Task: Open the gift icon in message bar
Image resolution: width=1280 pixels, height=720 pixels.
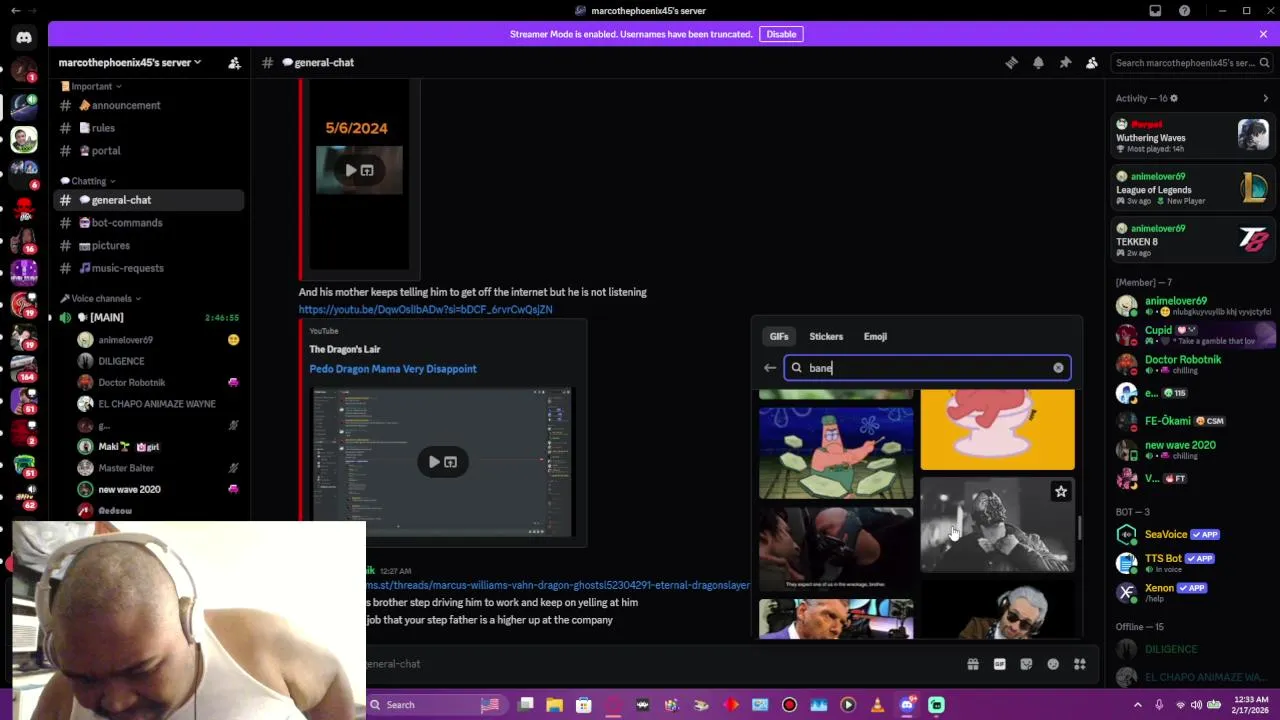Action: (x=972, y=664)
